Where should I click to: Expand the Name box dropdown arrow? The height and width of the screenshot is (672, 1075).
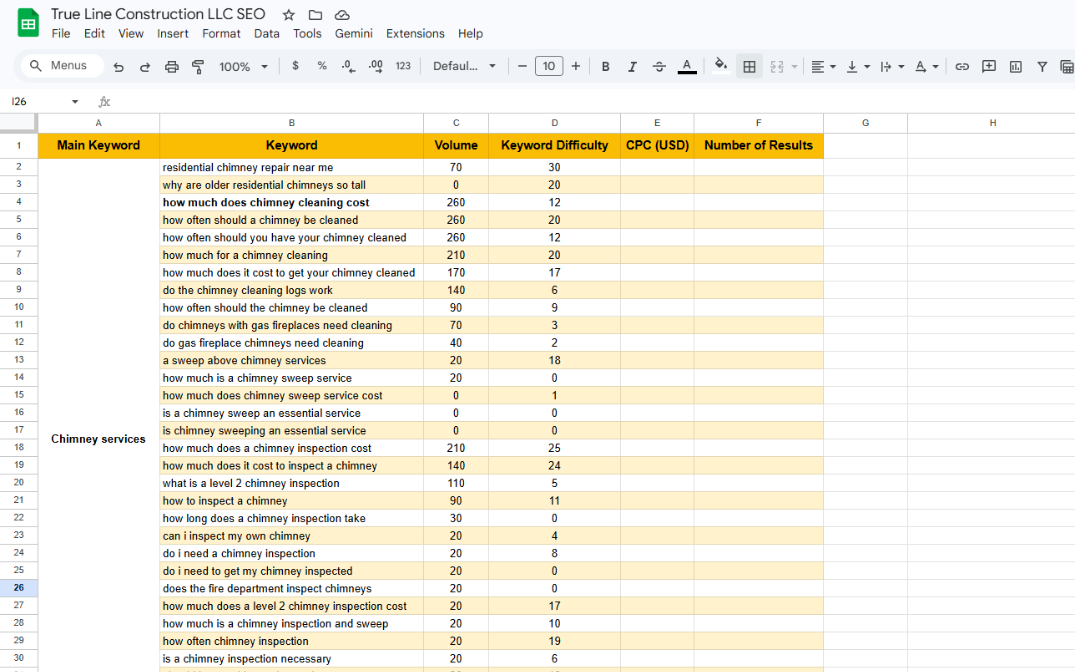coord(75,102)
